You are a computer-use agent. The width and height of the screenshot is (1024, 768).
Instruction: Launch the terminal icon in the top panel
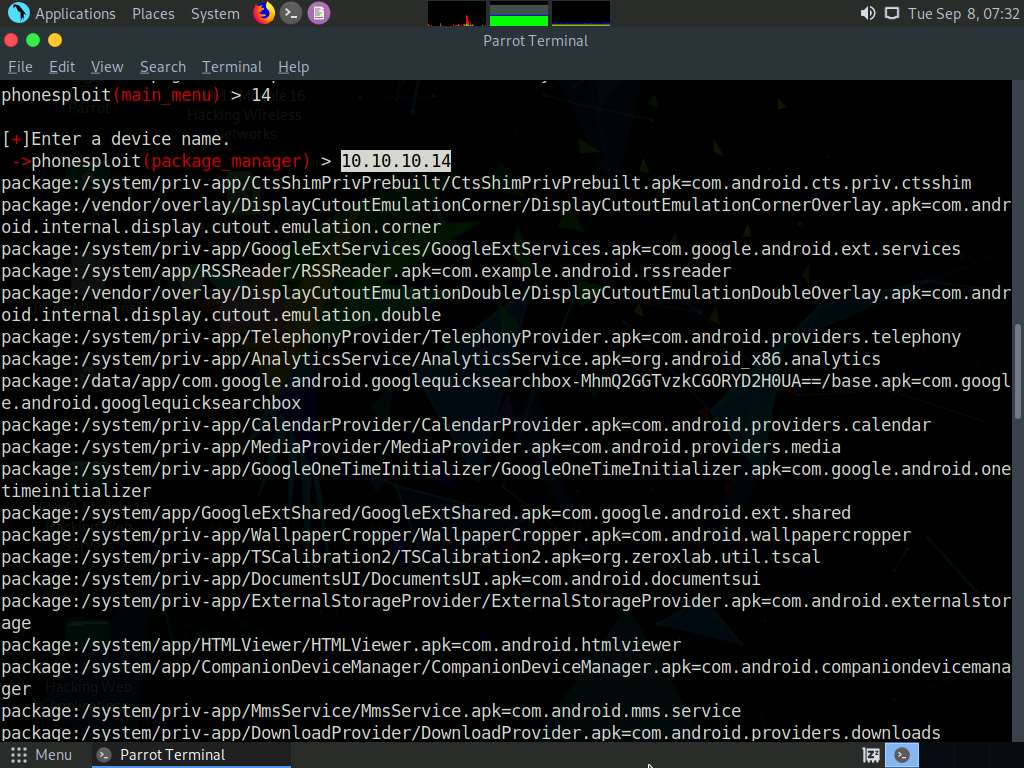pos(290,14)
